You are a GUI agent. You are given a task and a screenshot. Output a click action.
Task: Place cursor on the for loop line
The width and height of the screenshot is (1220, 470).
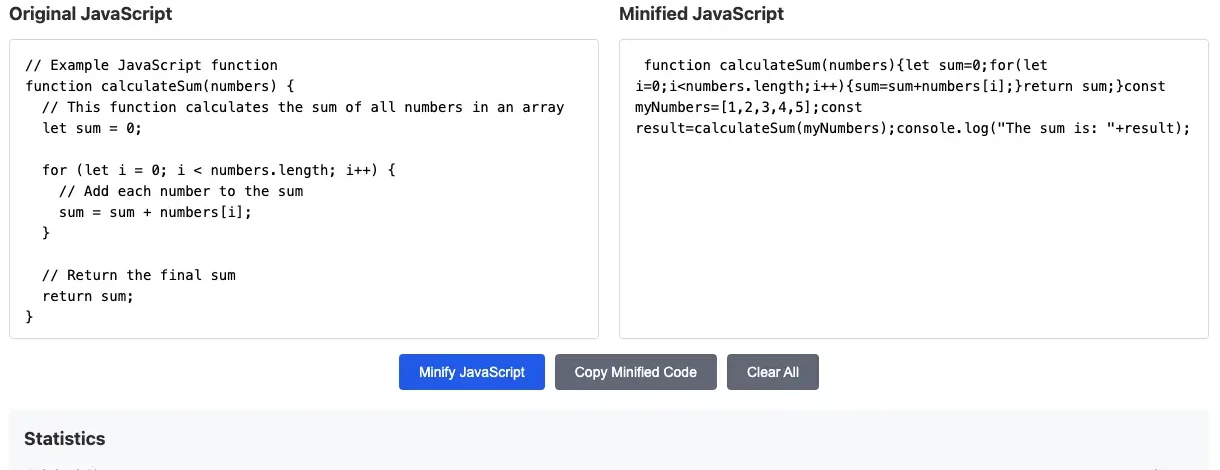pyautogui.click(x=219, y=170)
